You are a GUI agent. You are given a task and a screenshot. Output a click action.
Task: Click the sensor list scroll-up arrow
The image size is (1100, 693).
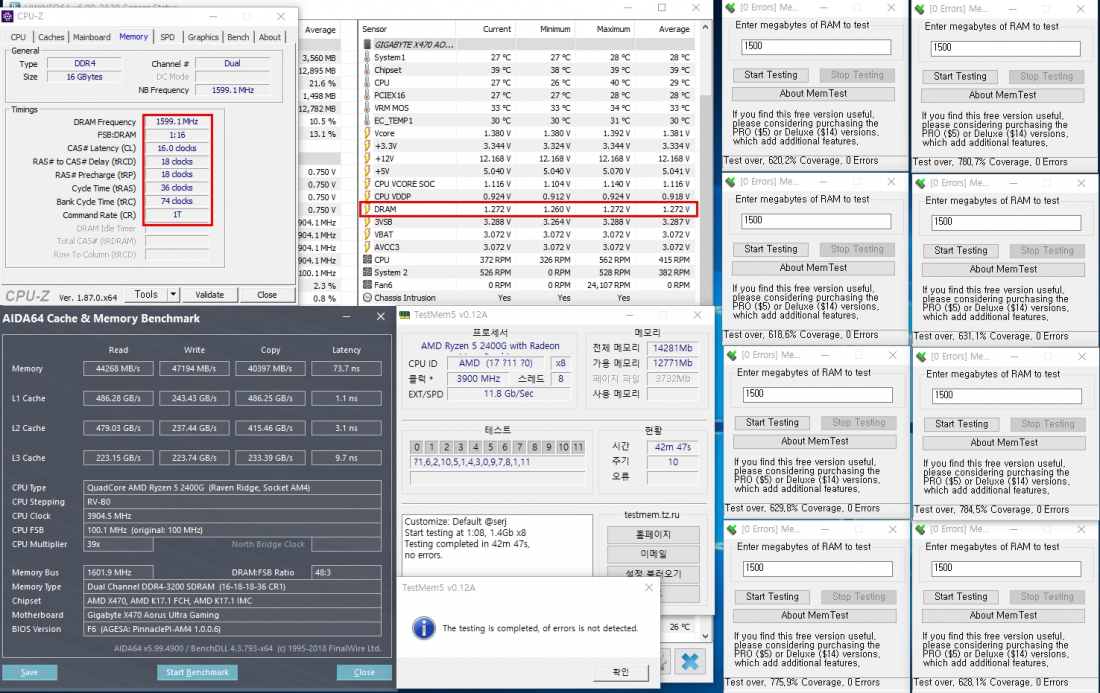[705, 27]
